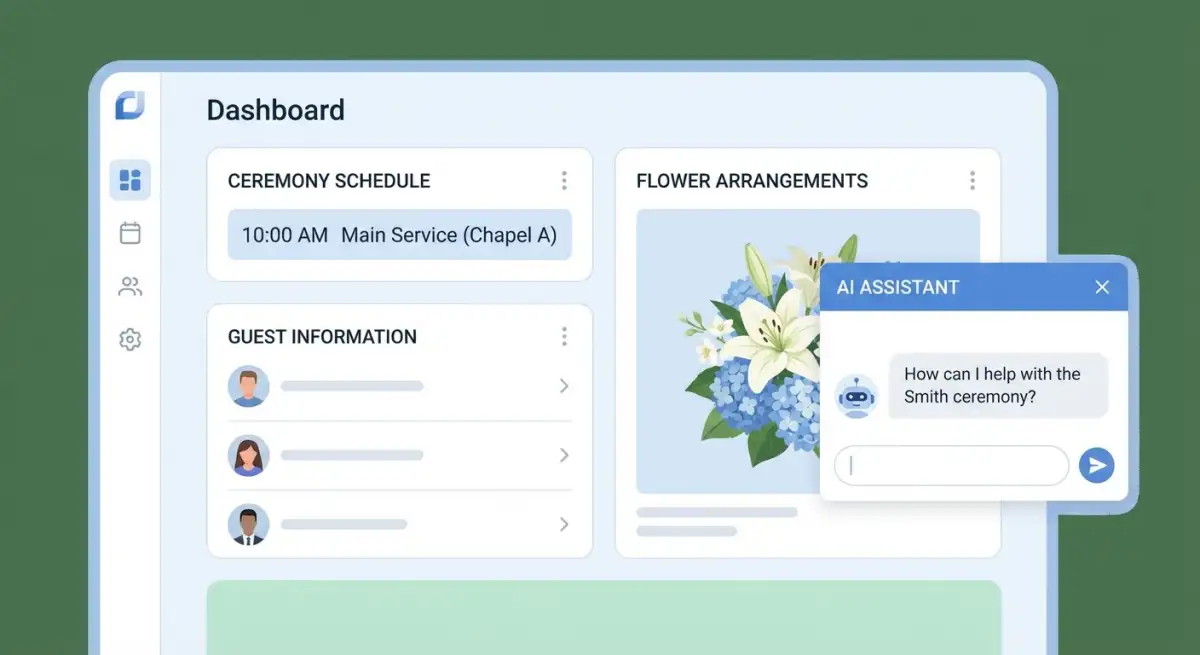Click the female guest's avatar

[x=248, y=455]
